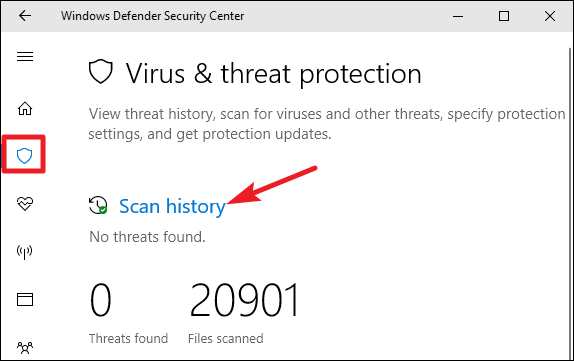
Task: Open App & browser control window icon
Action: pyautogui.click(x=25, y=299)
